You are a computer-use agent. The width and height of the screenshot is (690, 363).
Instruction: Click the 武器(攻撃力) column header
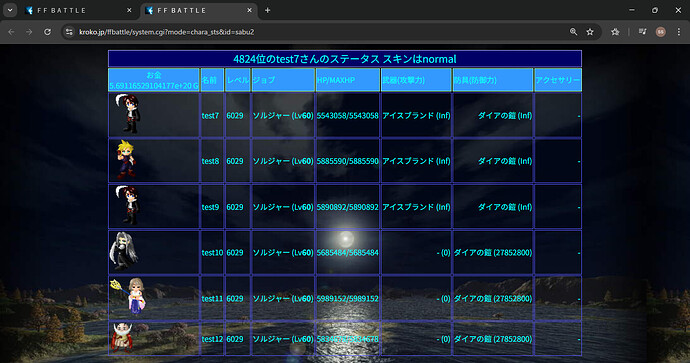416,80
